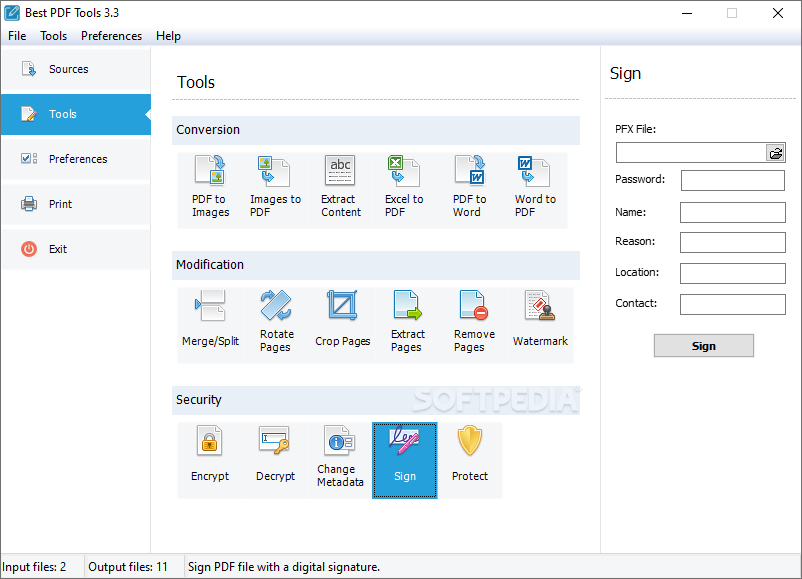Viewport: 802px width, 579px height.
Task: Click the Reason input field
Action: click(732, 242)
